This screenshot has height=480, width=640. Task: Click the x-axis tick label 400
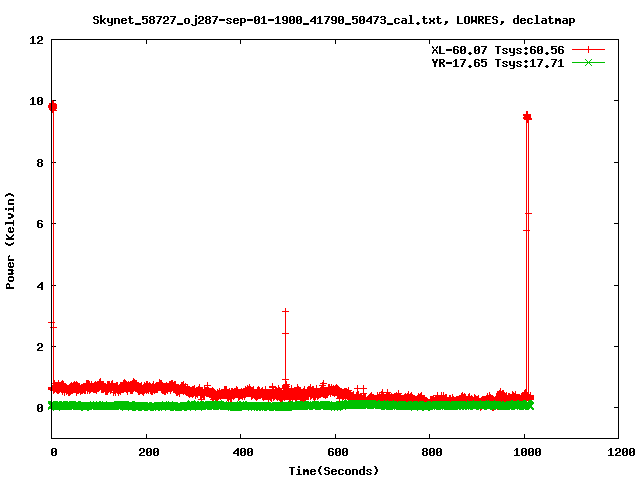(x=242, y=452)
